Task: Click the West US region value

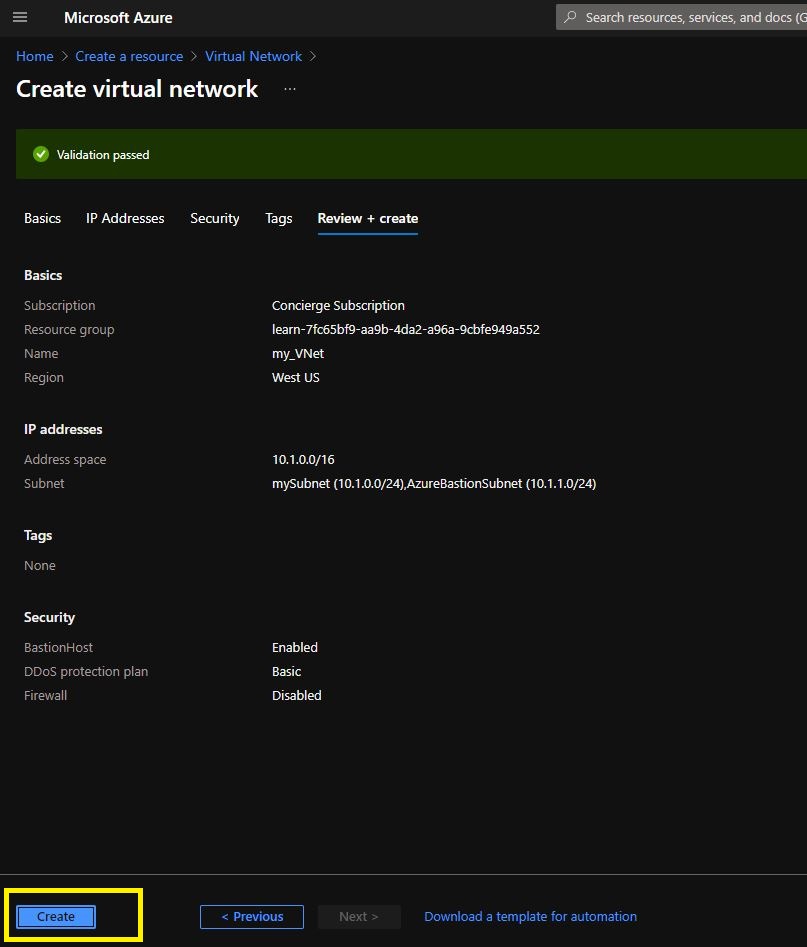Action: [296, 377]
